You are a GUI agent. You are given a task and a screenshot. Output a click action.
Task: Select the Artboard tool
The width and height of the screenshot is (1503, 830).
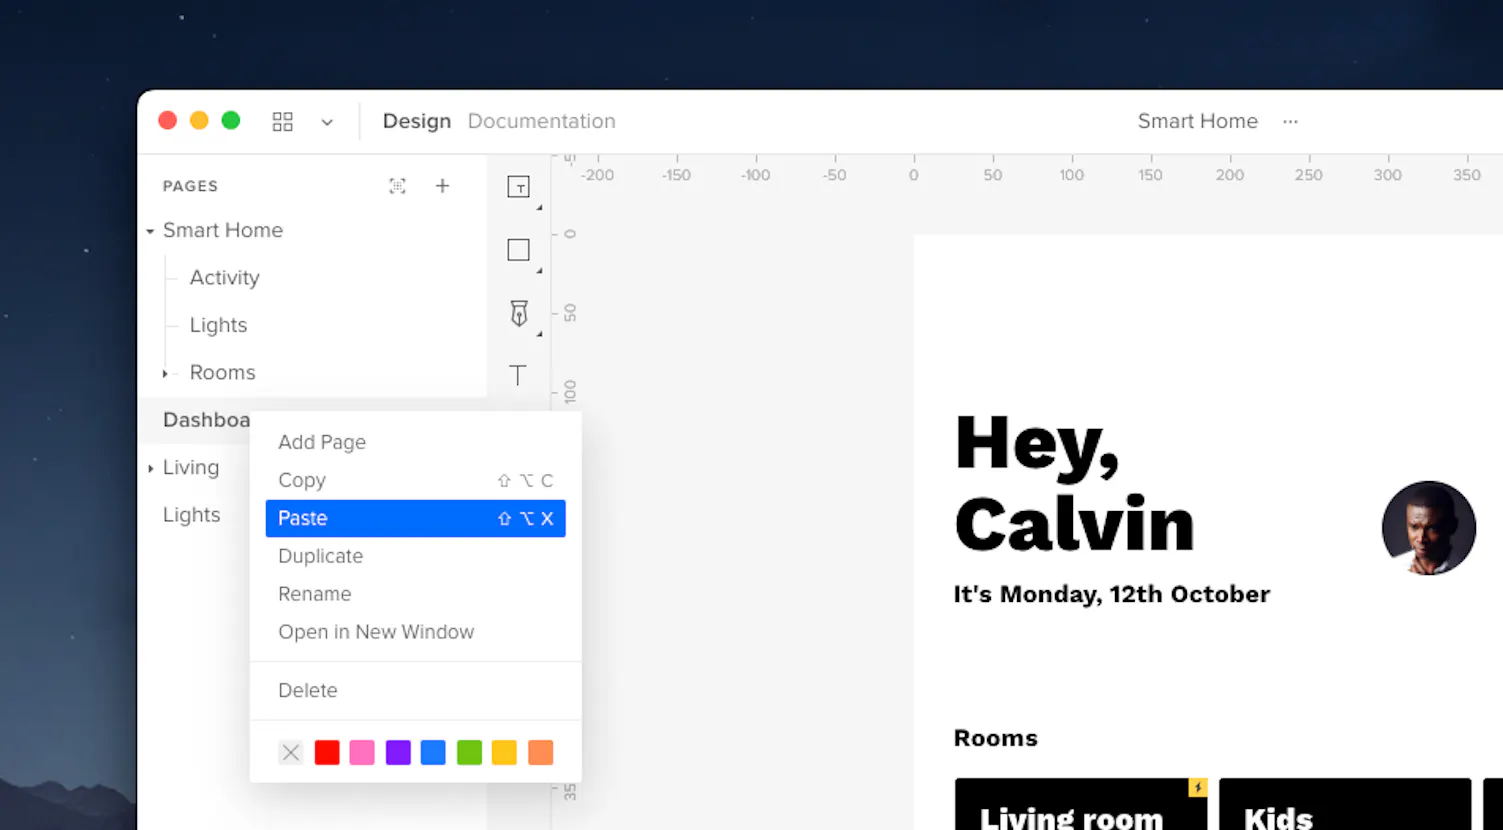[x=518, y=187]
